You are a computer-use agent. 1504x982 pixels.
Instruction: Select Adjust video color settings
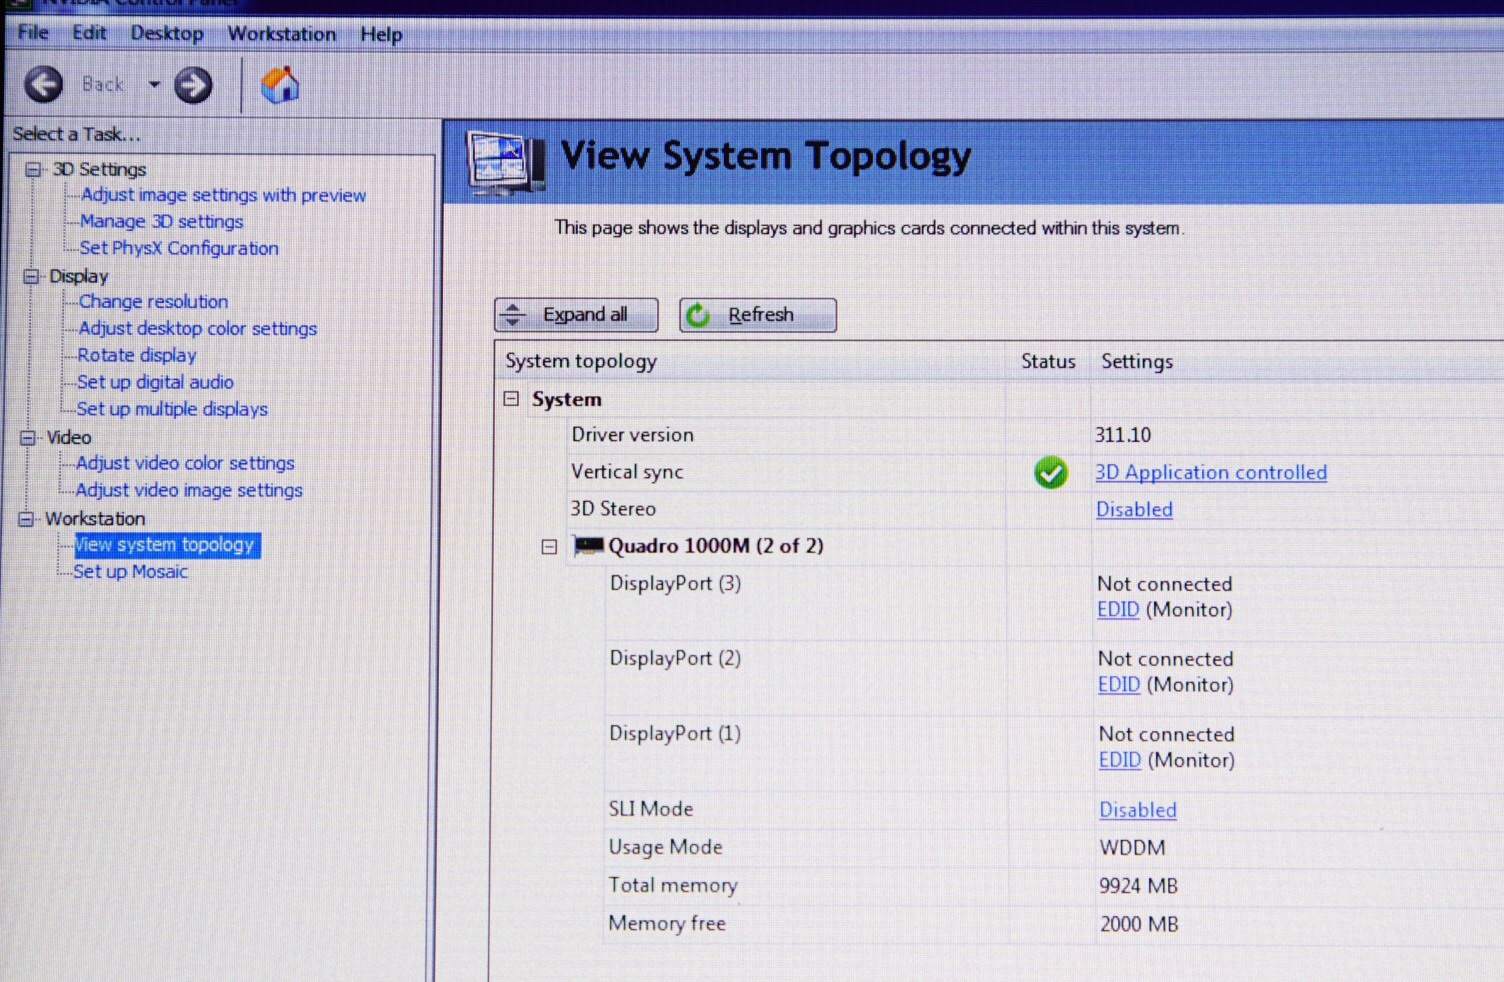click(185, 463)
